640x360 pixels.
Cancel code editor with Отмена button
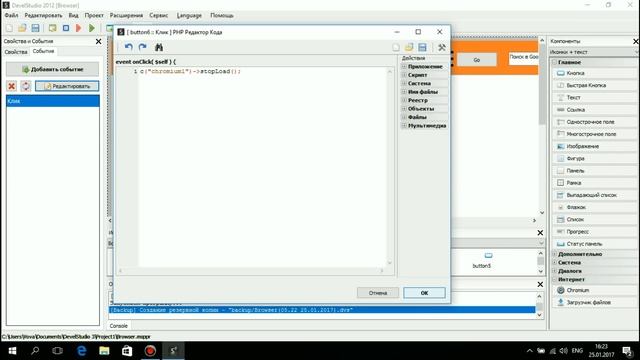pos(378,293)
